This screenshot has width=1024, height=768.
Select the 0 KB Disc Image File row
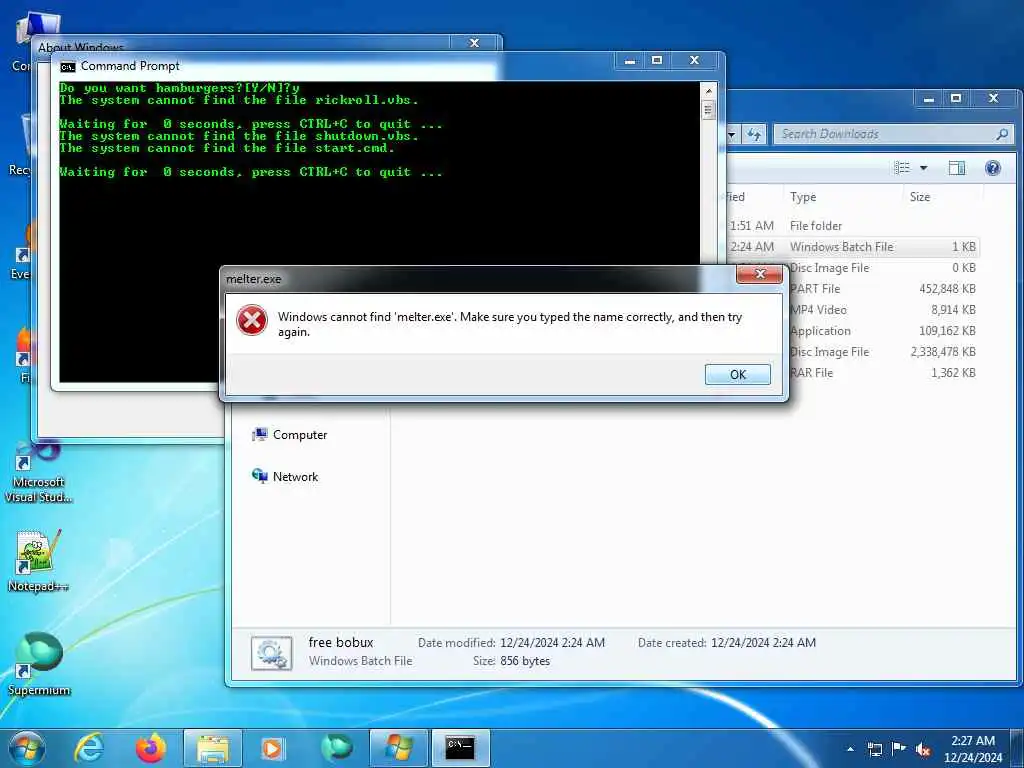click(x=883, y=268)
